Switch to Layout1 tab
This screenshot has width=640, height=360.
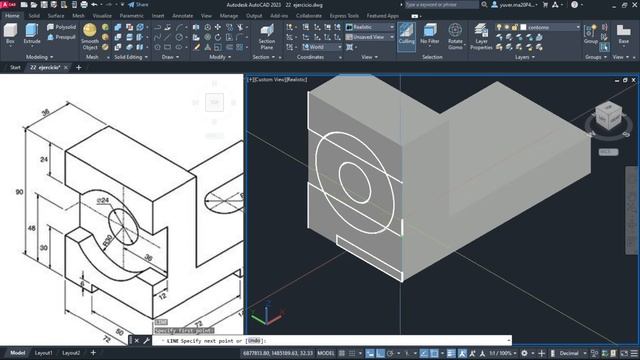[x=43, y=353]
